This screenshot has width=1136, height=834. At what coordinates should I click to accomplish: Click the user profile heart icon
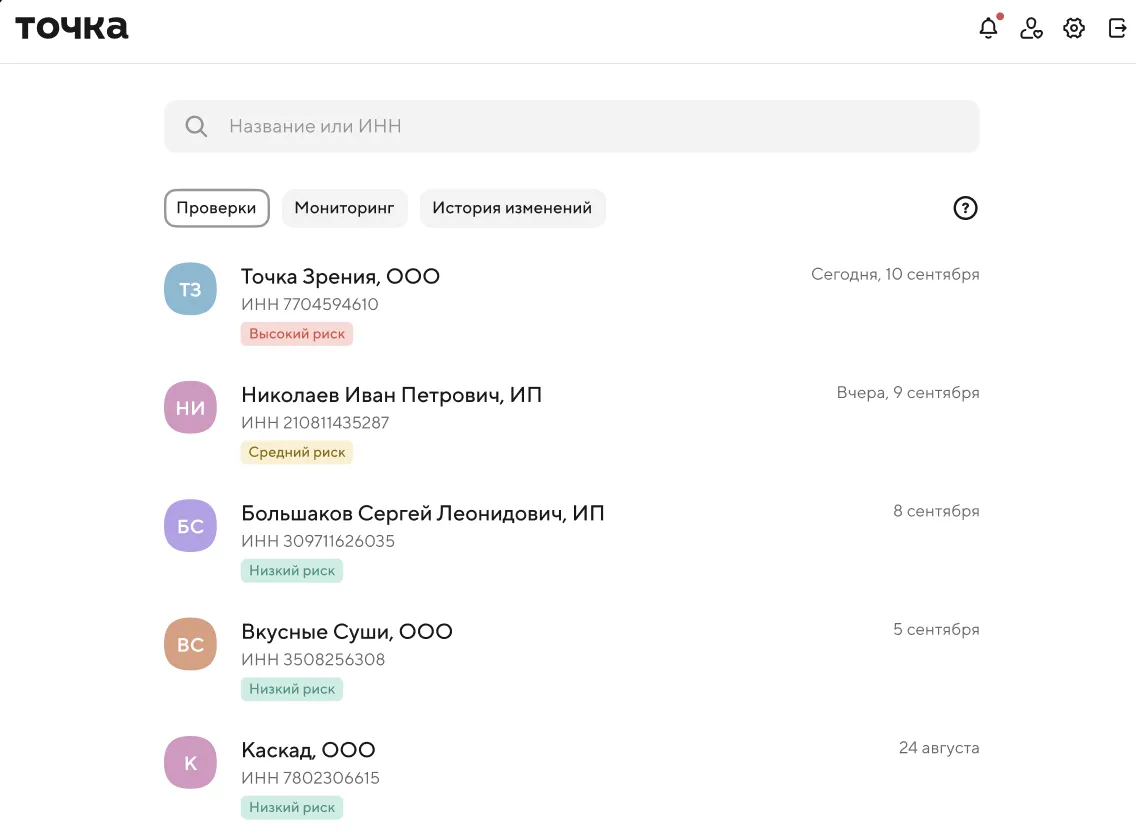tap(1031, 28)
